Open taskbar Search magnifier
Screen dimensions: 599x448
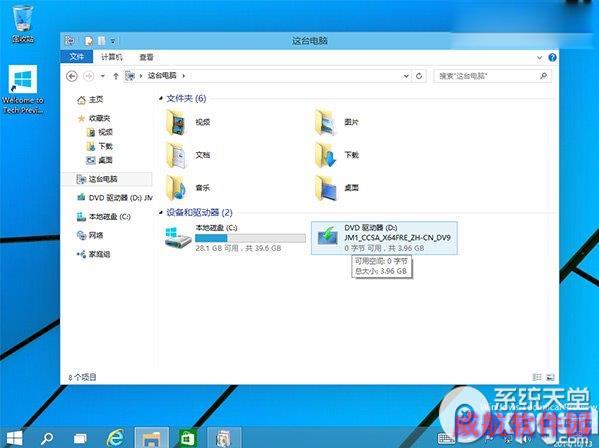[x=47, y=438]
